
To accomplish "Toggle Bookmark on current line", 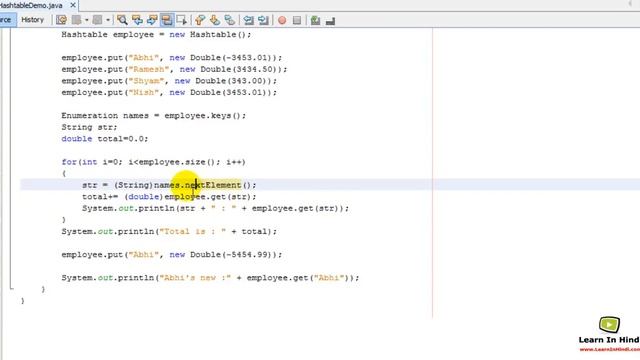I will 230,20.
